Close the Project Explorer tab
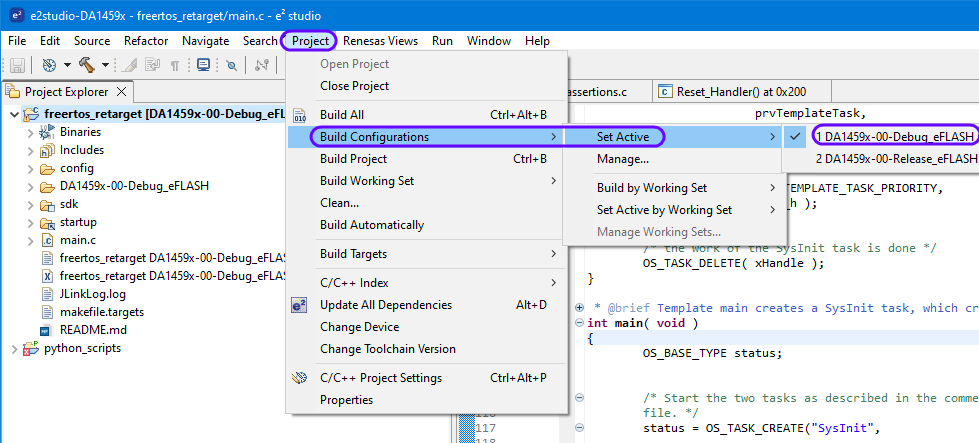The image size is (979, 443). click(122, 92)
